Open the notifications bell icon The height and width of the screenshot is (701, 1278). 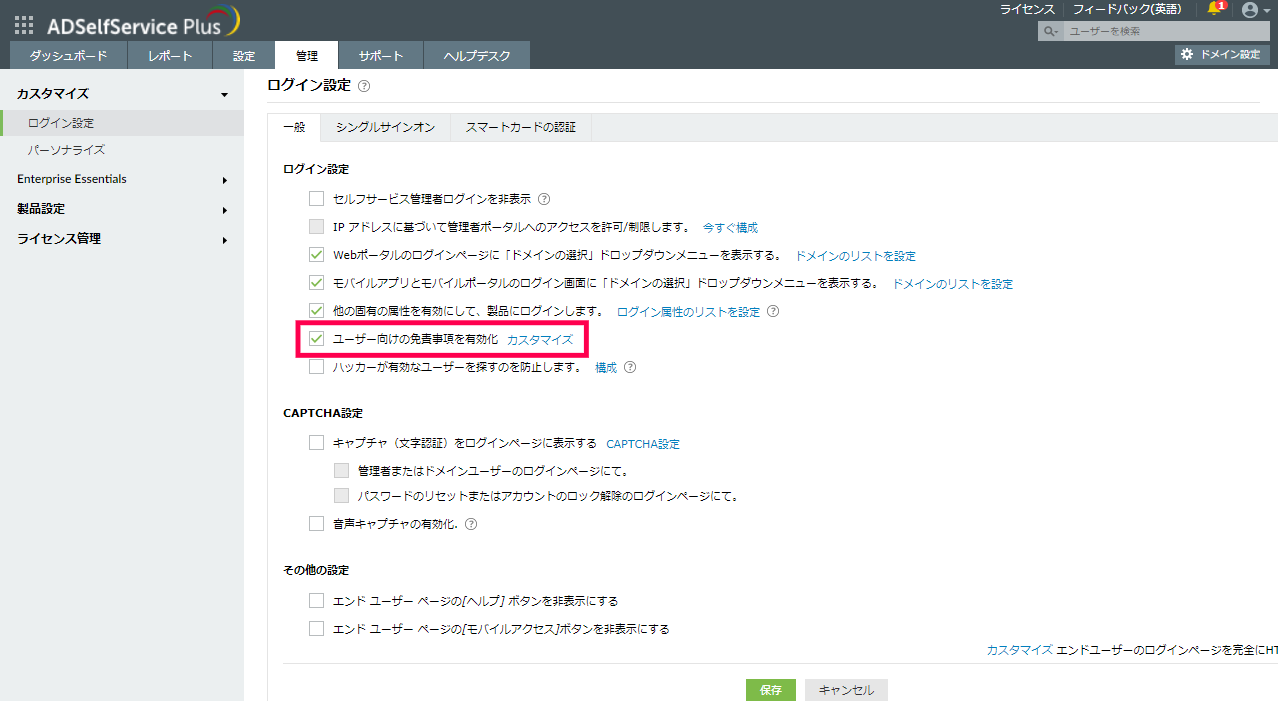[x=1215, y=9]
